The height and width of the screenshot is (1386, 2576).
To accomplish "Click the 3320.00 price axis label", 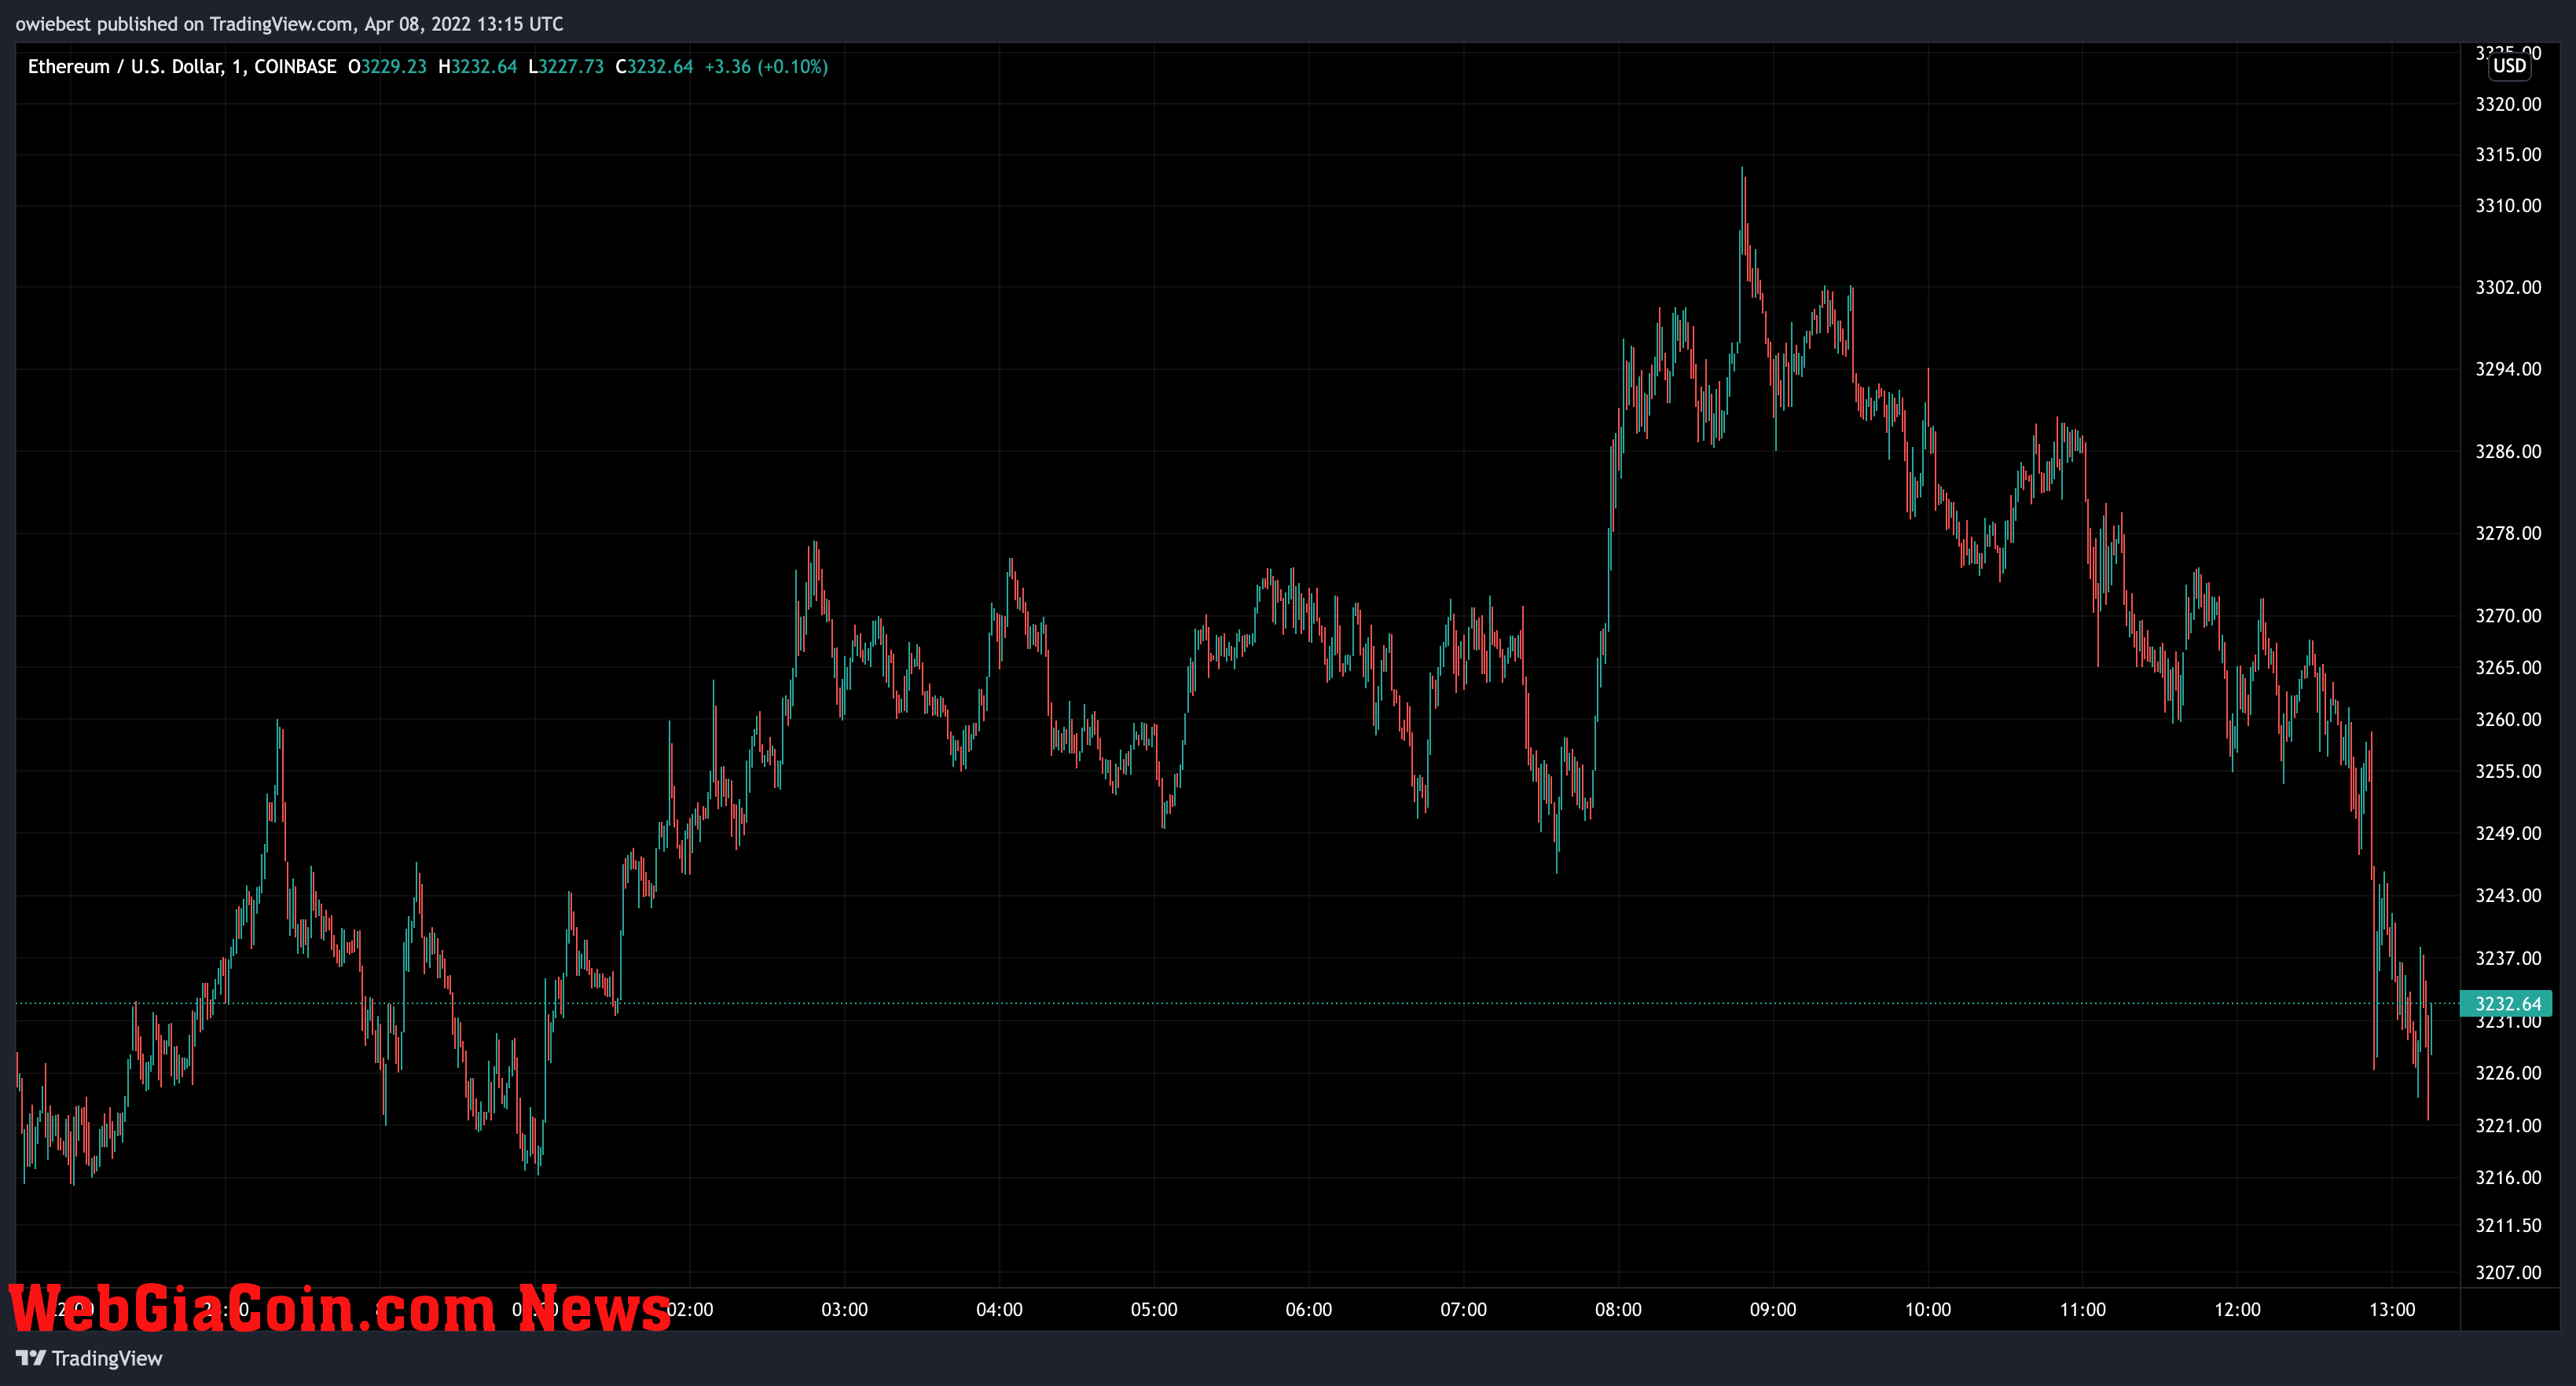I will (2508, 104).
